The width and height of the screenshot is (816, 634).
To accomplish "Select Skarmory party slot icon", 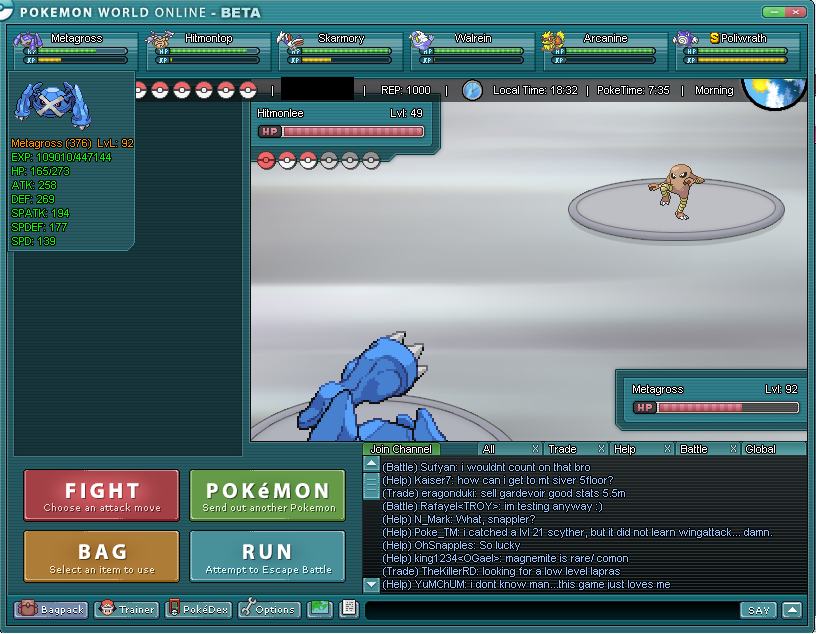I will click(x=290, y=41).
